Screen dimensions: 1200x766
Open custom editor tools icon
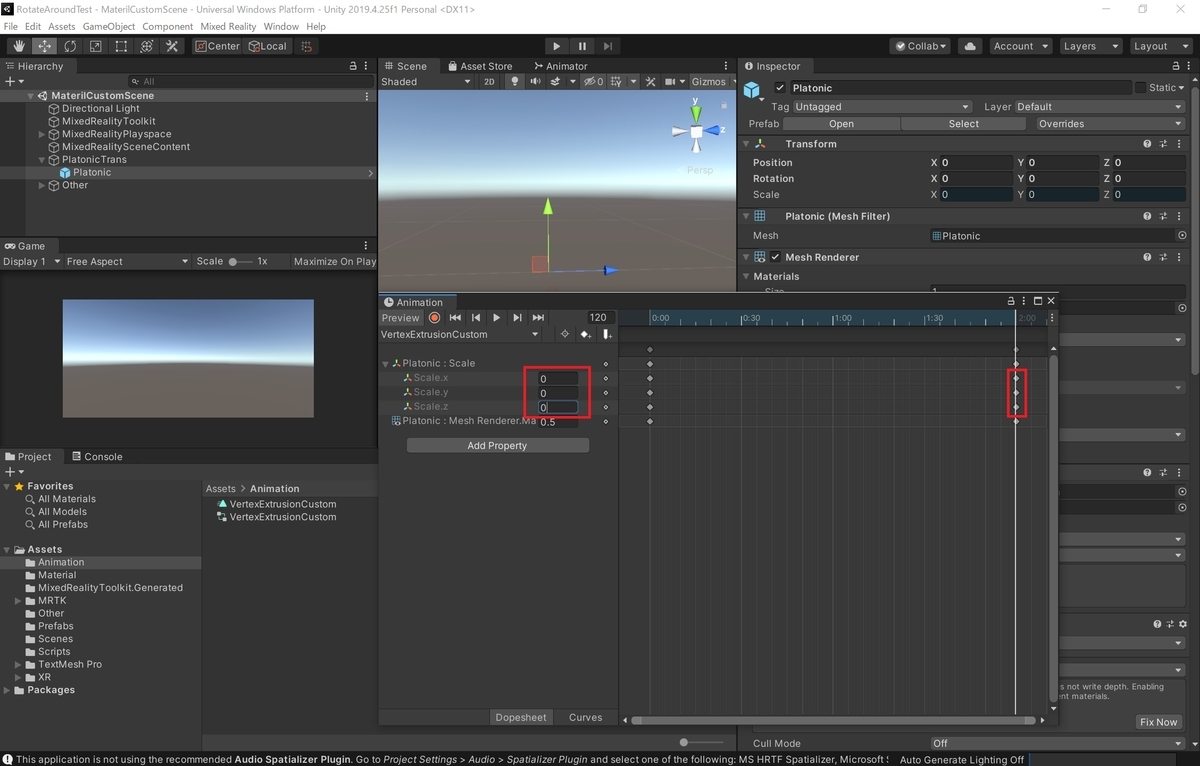[x=172, y=46]
